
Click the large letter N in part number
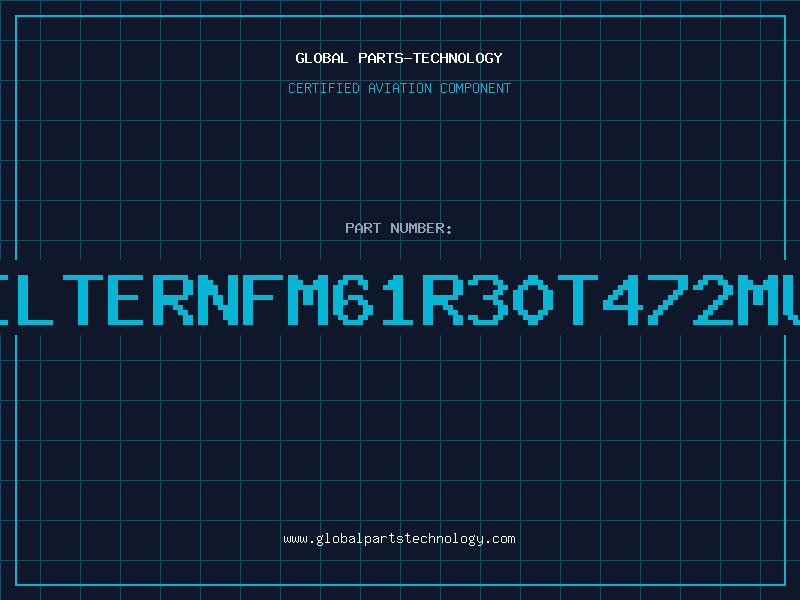click(217, 299)
